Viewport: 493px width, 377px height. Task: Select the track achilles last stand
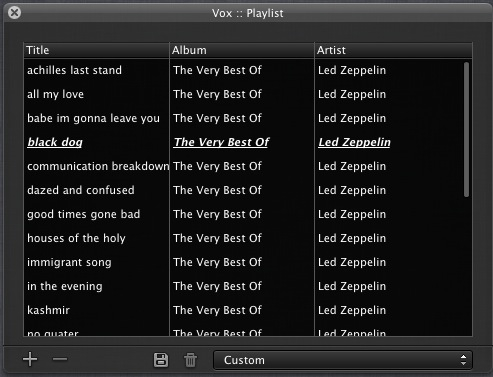coord(248,70)
